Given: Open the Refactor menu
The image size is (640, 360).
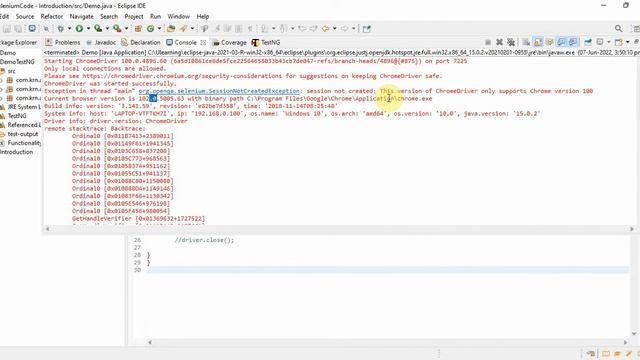Looking at the screenshot, I should click(52, 16).
